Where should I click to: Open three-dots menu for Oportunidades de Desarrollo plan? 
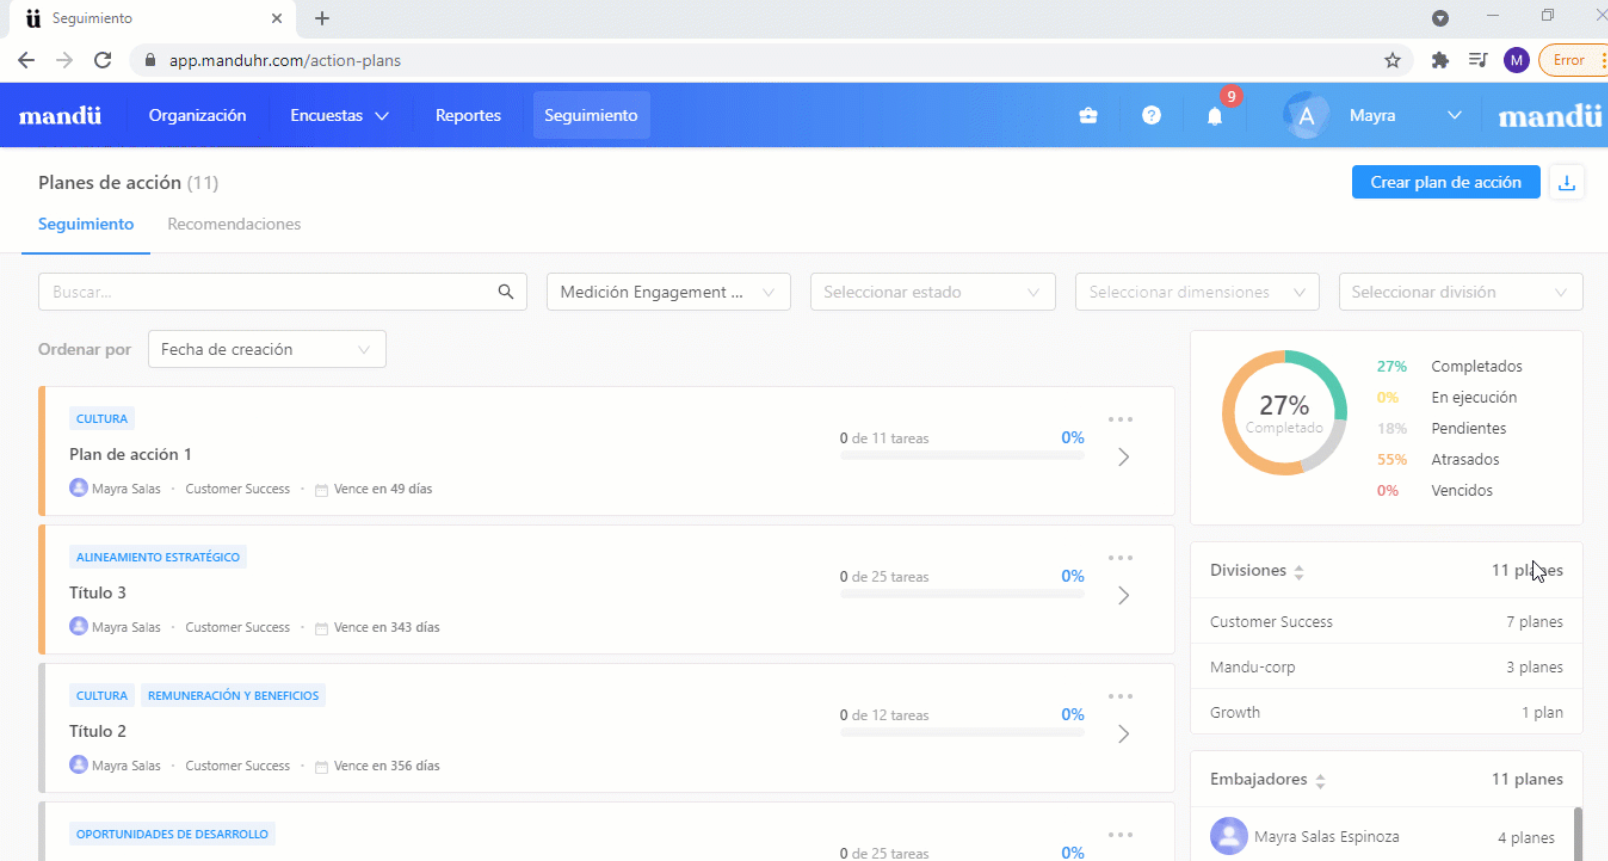coord(1120,834)
